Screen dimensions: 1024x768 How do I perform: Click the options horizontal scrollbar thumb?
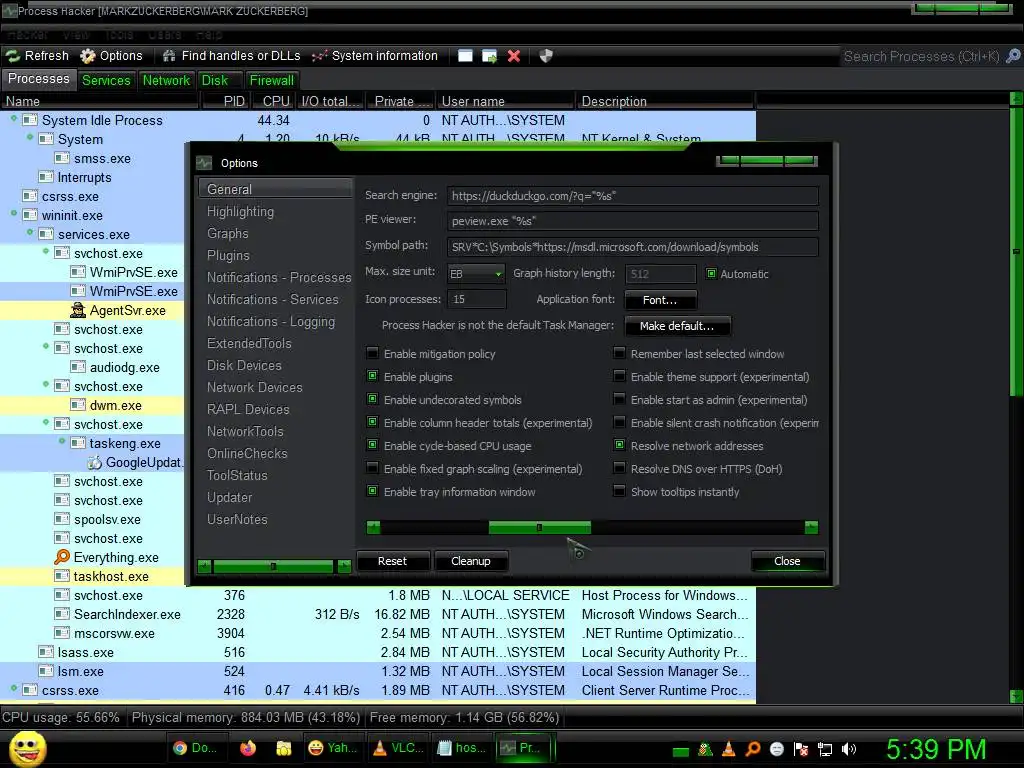(x=539, y=527)
